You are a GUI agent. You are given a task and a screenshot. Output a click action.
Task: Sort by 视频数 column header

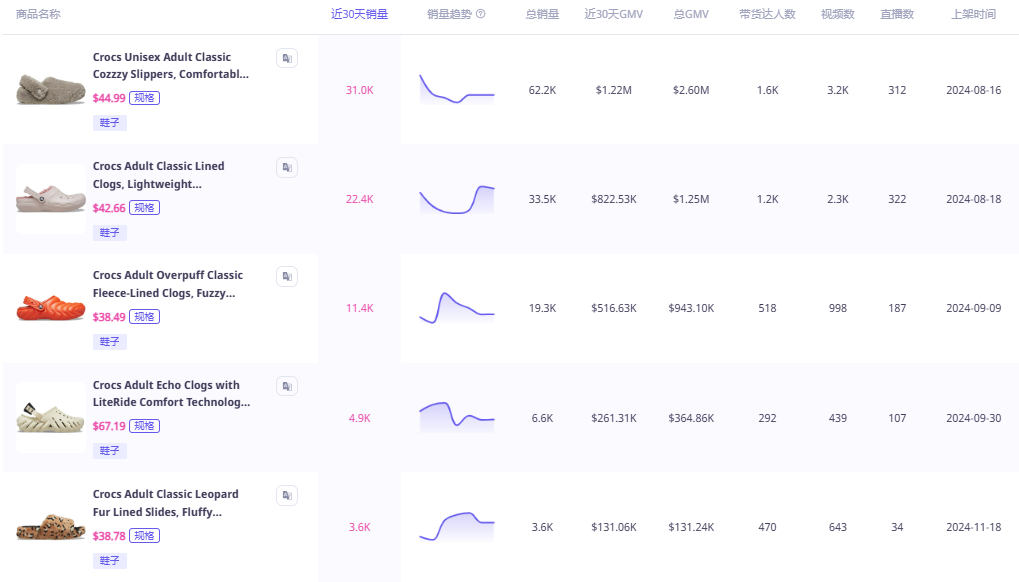[838, 14]
